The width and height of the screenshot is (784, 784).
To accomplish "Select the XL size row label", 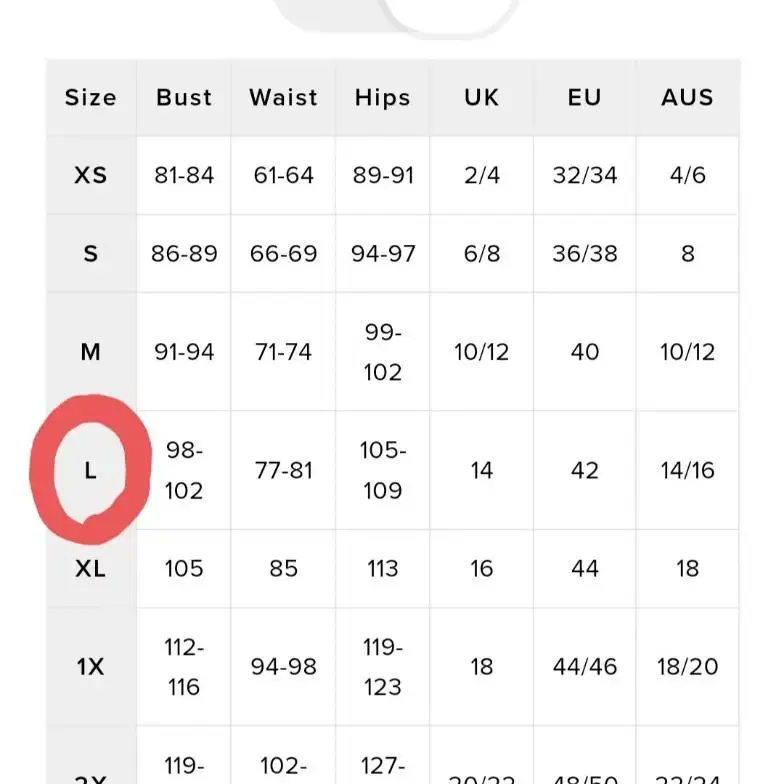I will click(x=90, y=568).
